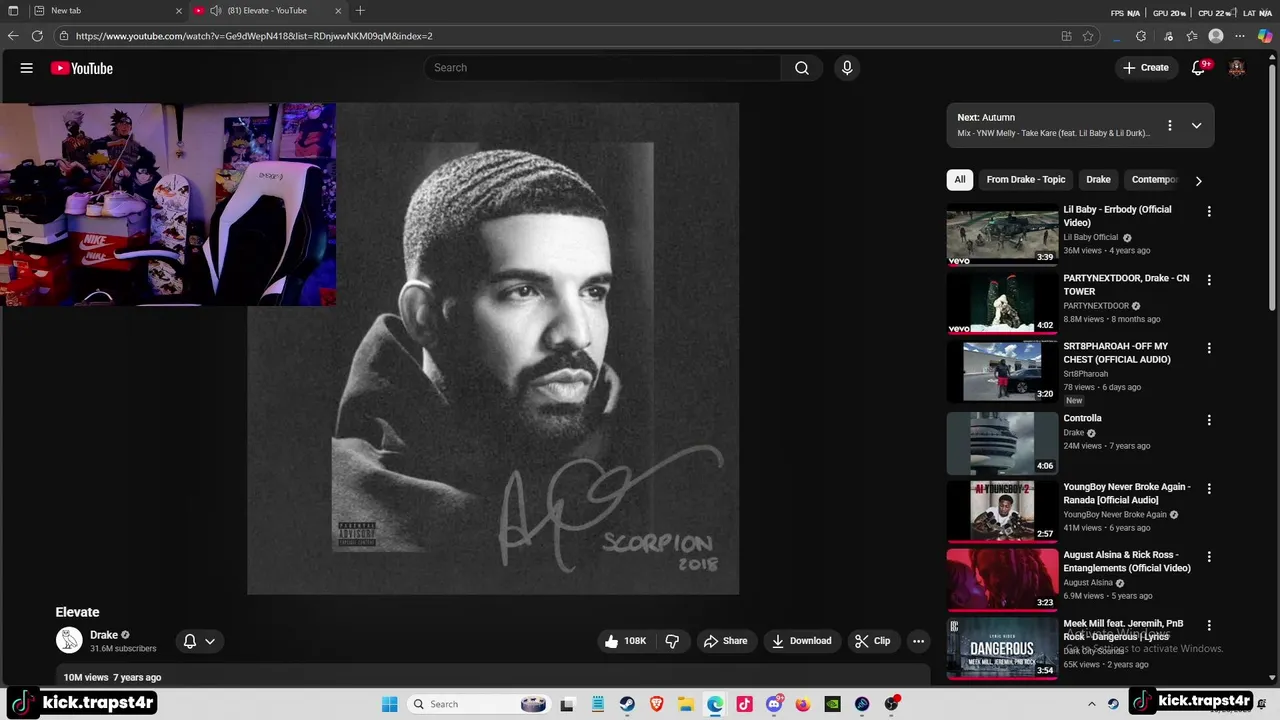Like the video with 108K thumbs up
The height and width of the screenshot is (720, 1280).
625,641
